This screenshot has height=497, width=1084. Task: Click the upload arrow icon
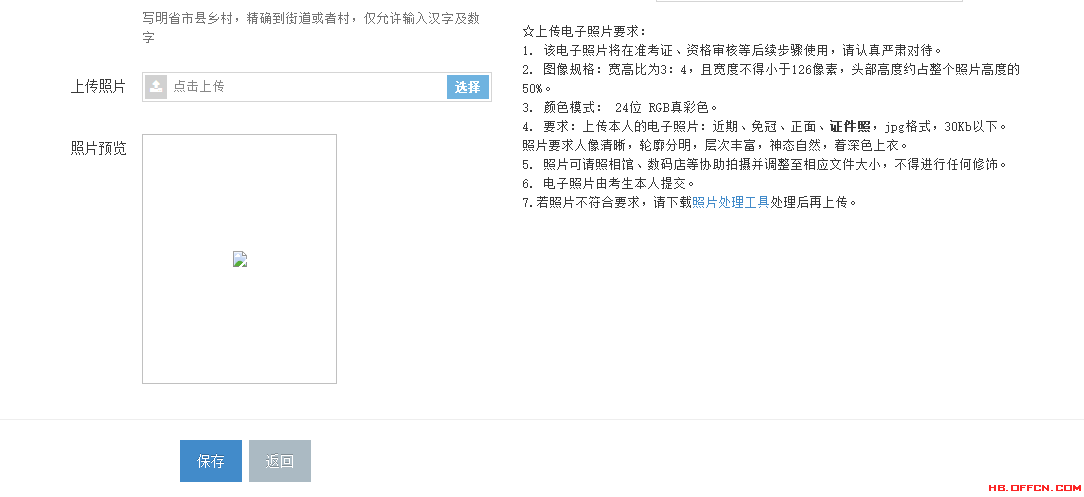[156, 87]
